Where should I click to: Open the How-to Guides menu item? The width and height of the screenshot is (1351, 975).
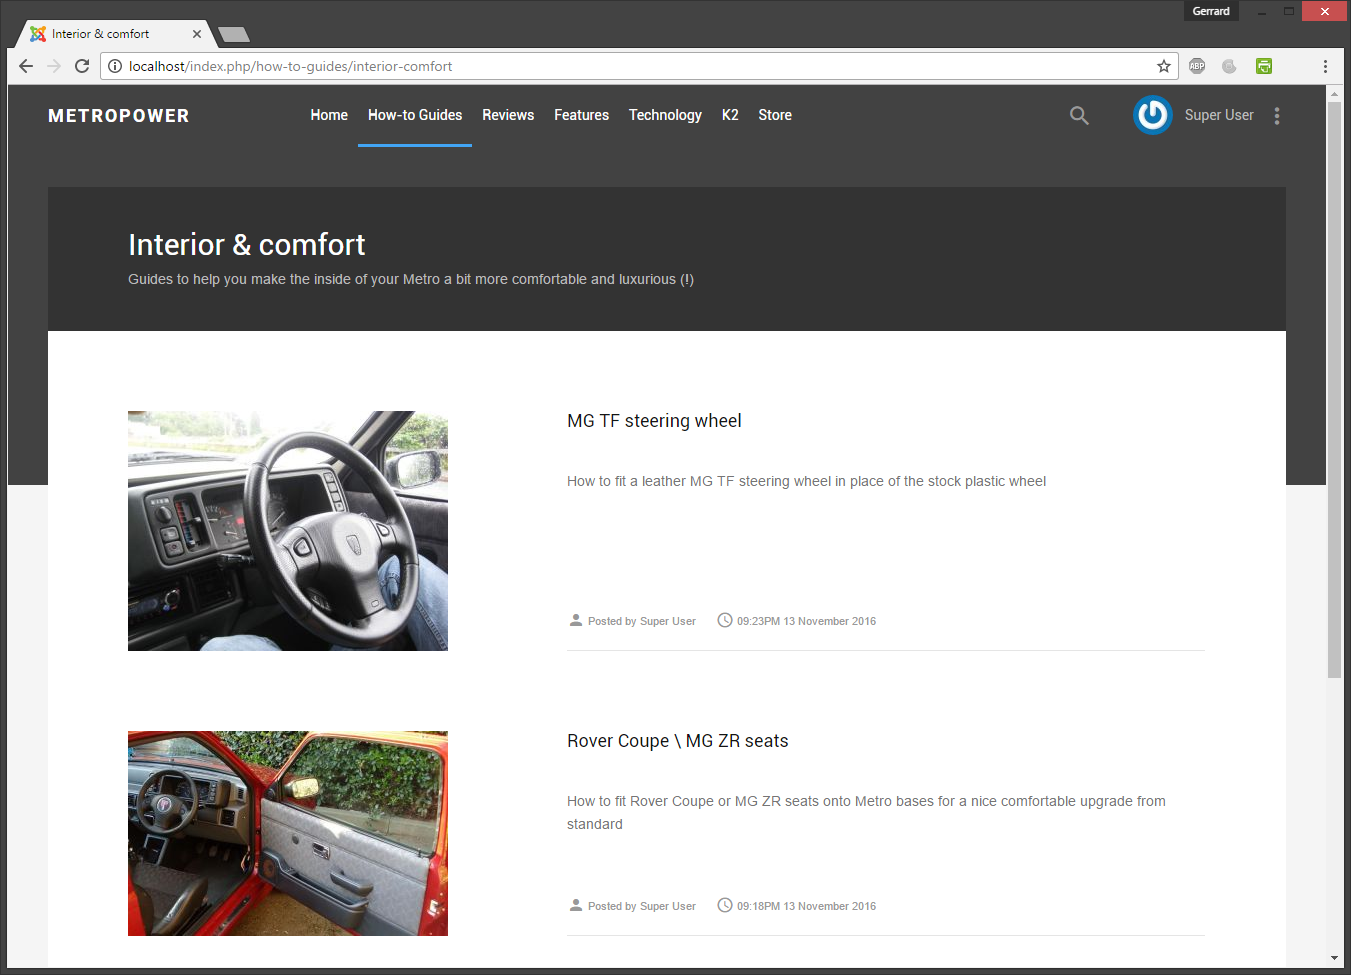[415, 115]
